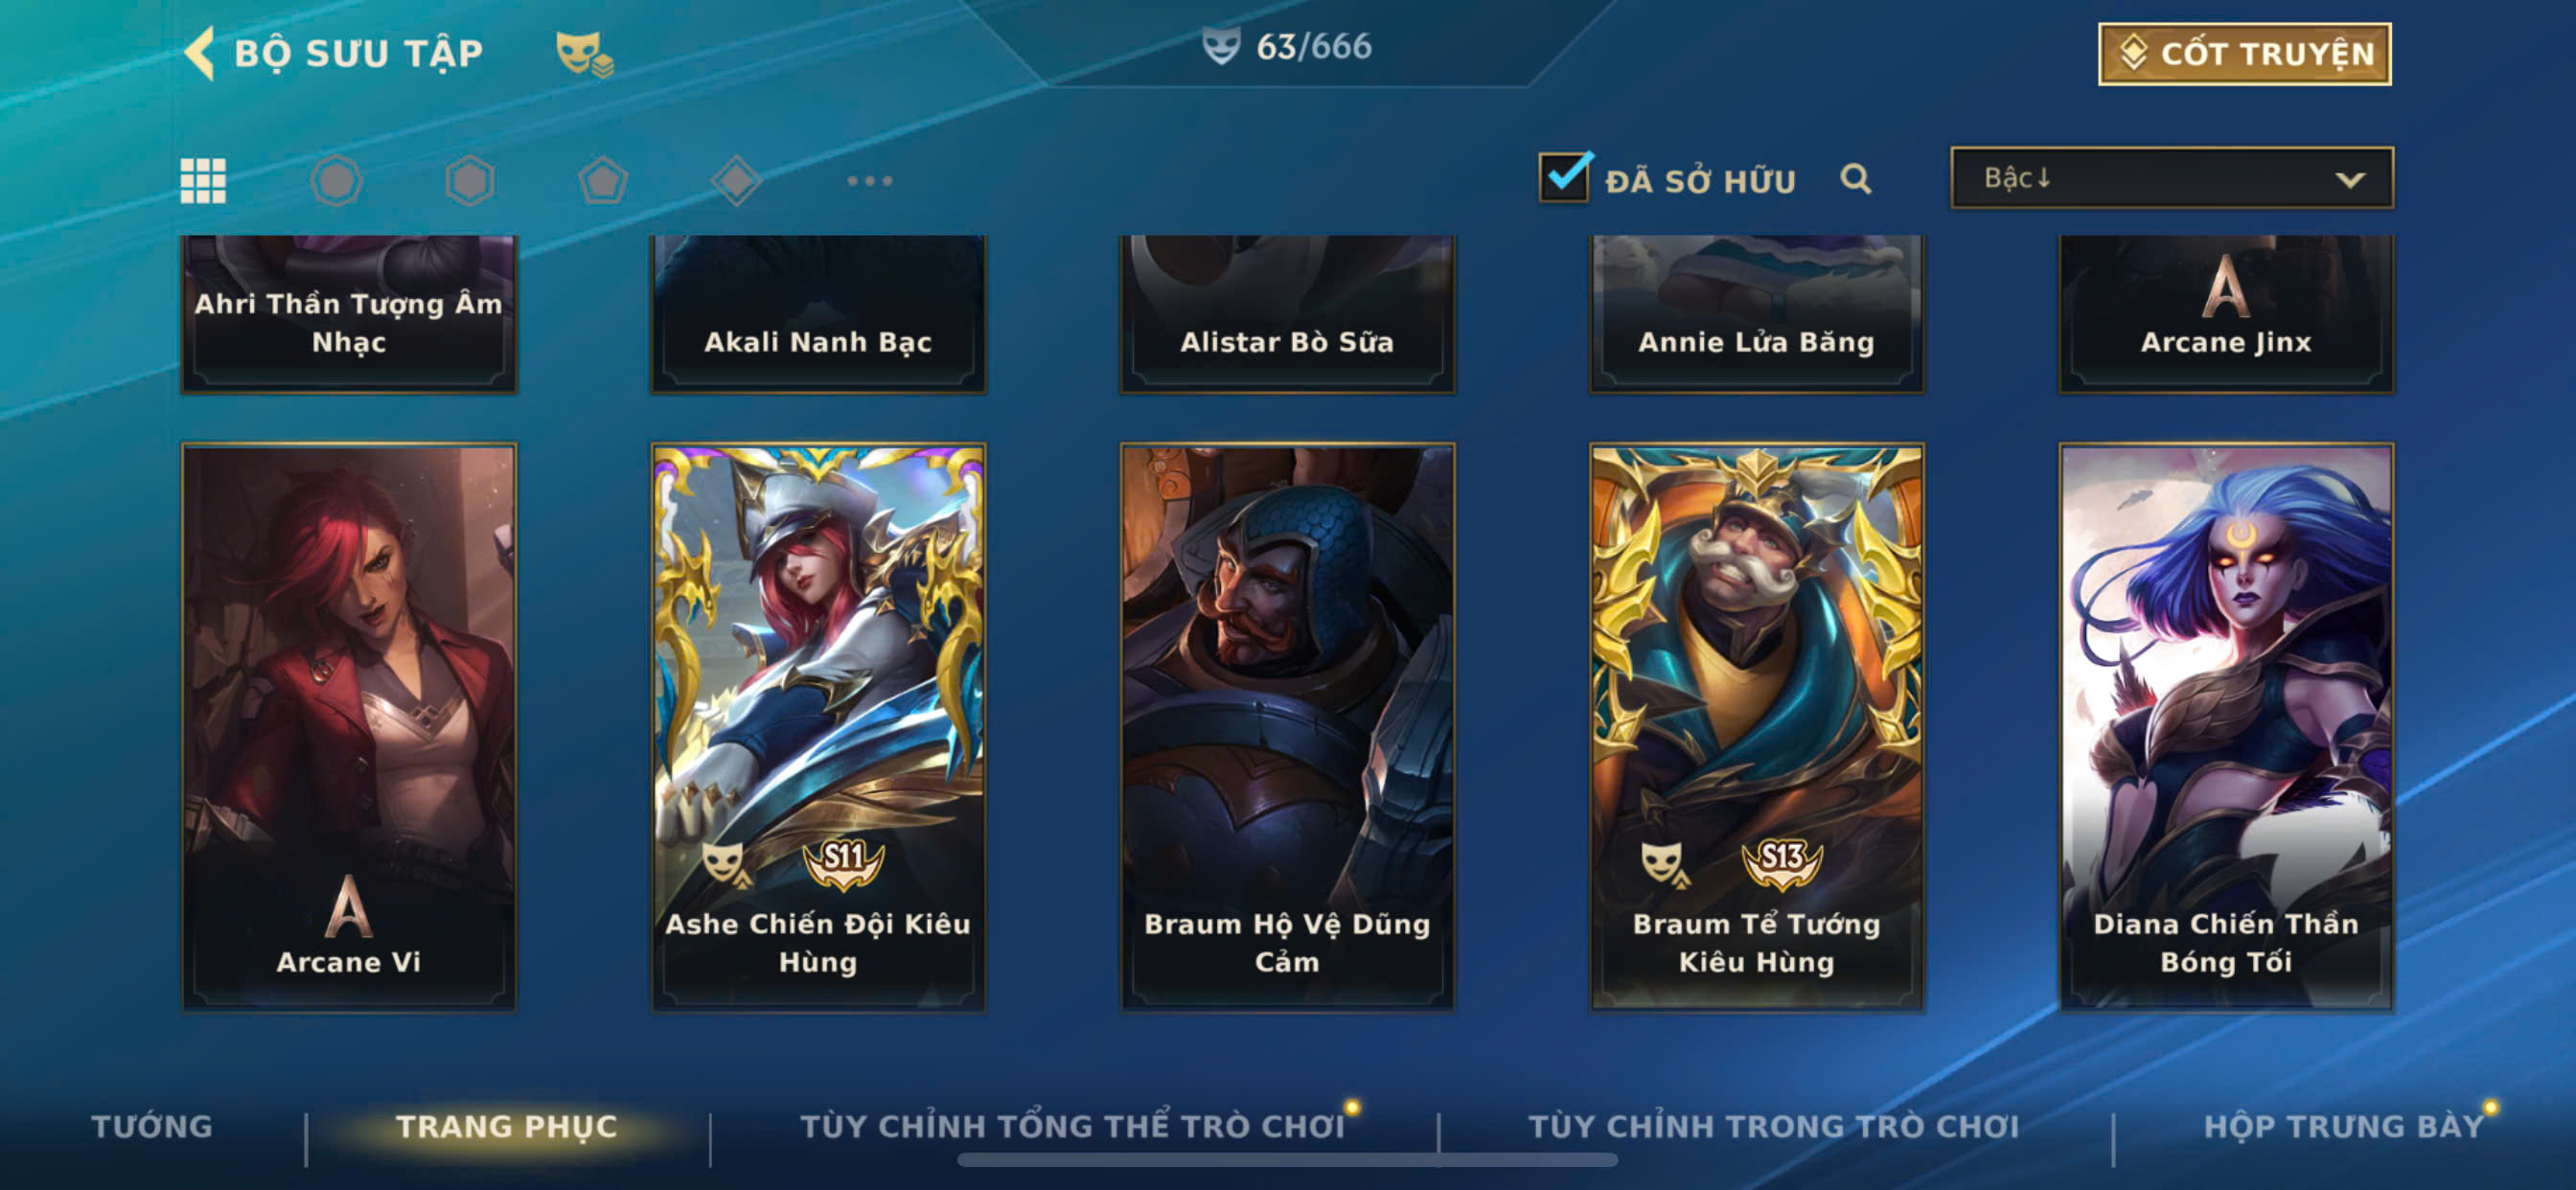The width and height of the screenshot is (2576, 1190).
Task: Open the Cốt Truyện button
Action: tap(2244, 54)
